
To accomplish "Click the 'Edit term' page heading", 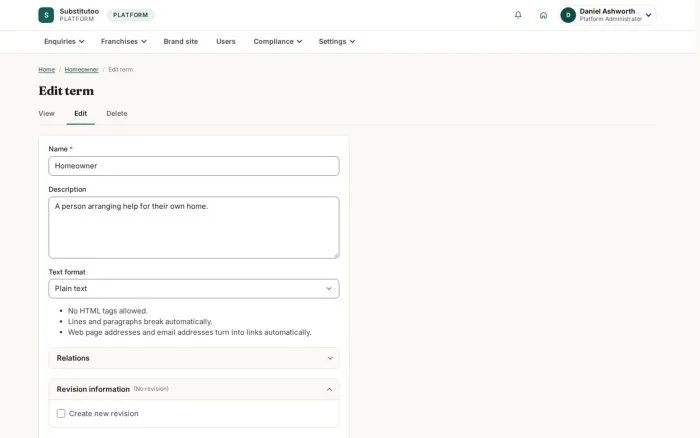I will click(x=66, y=91).
